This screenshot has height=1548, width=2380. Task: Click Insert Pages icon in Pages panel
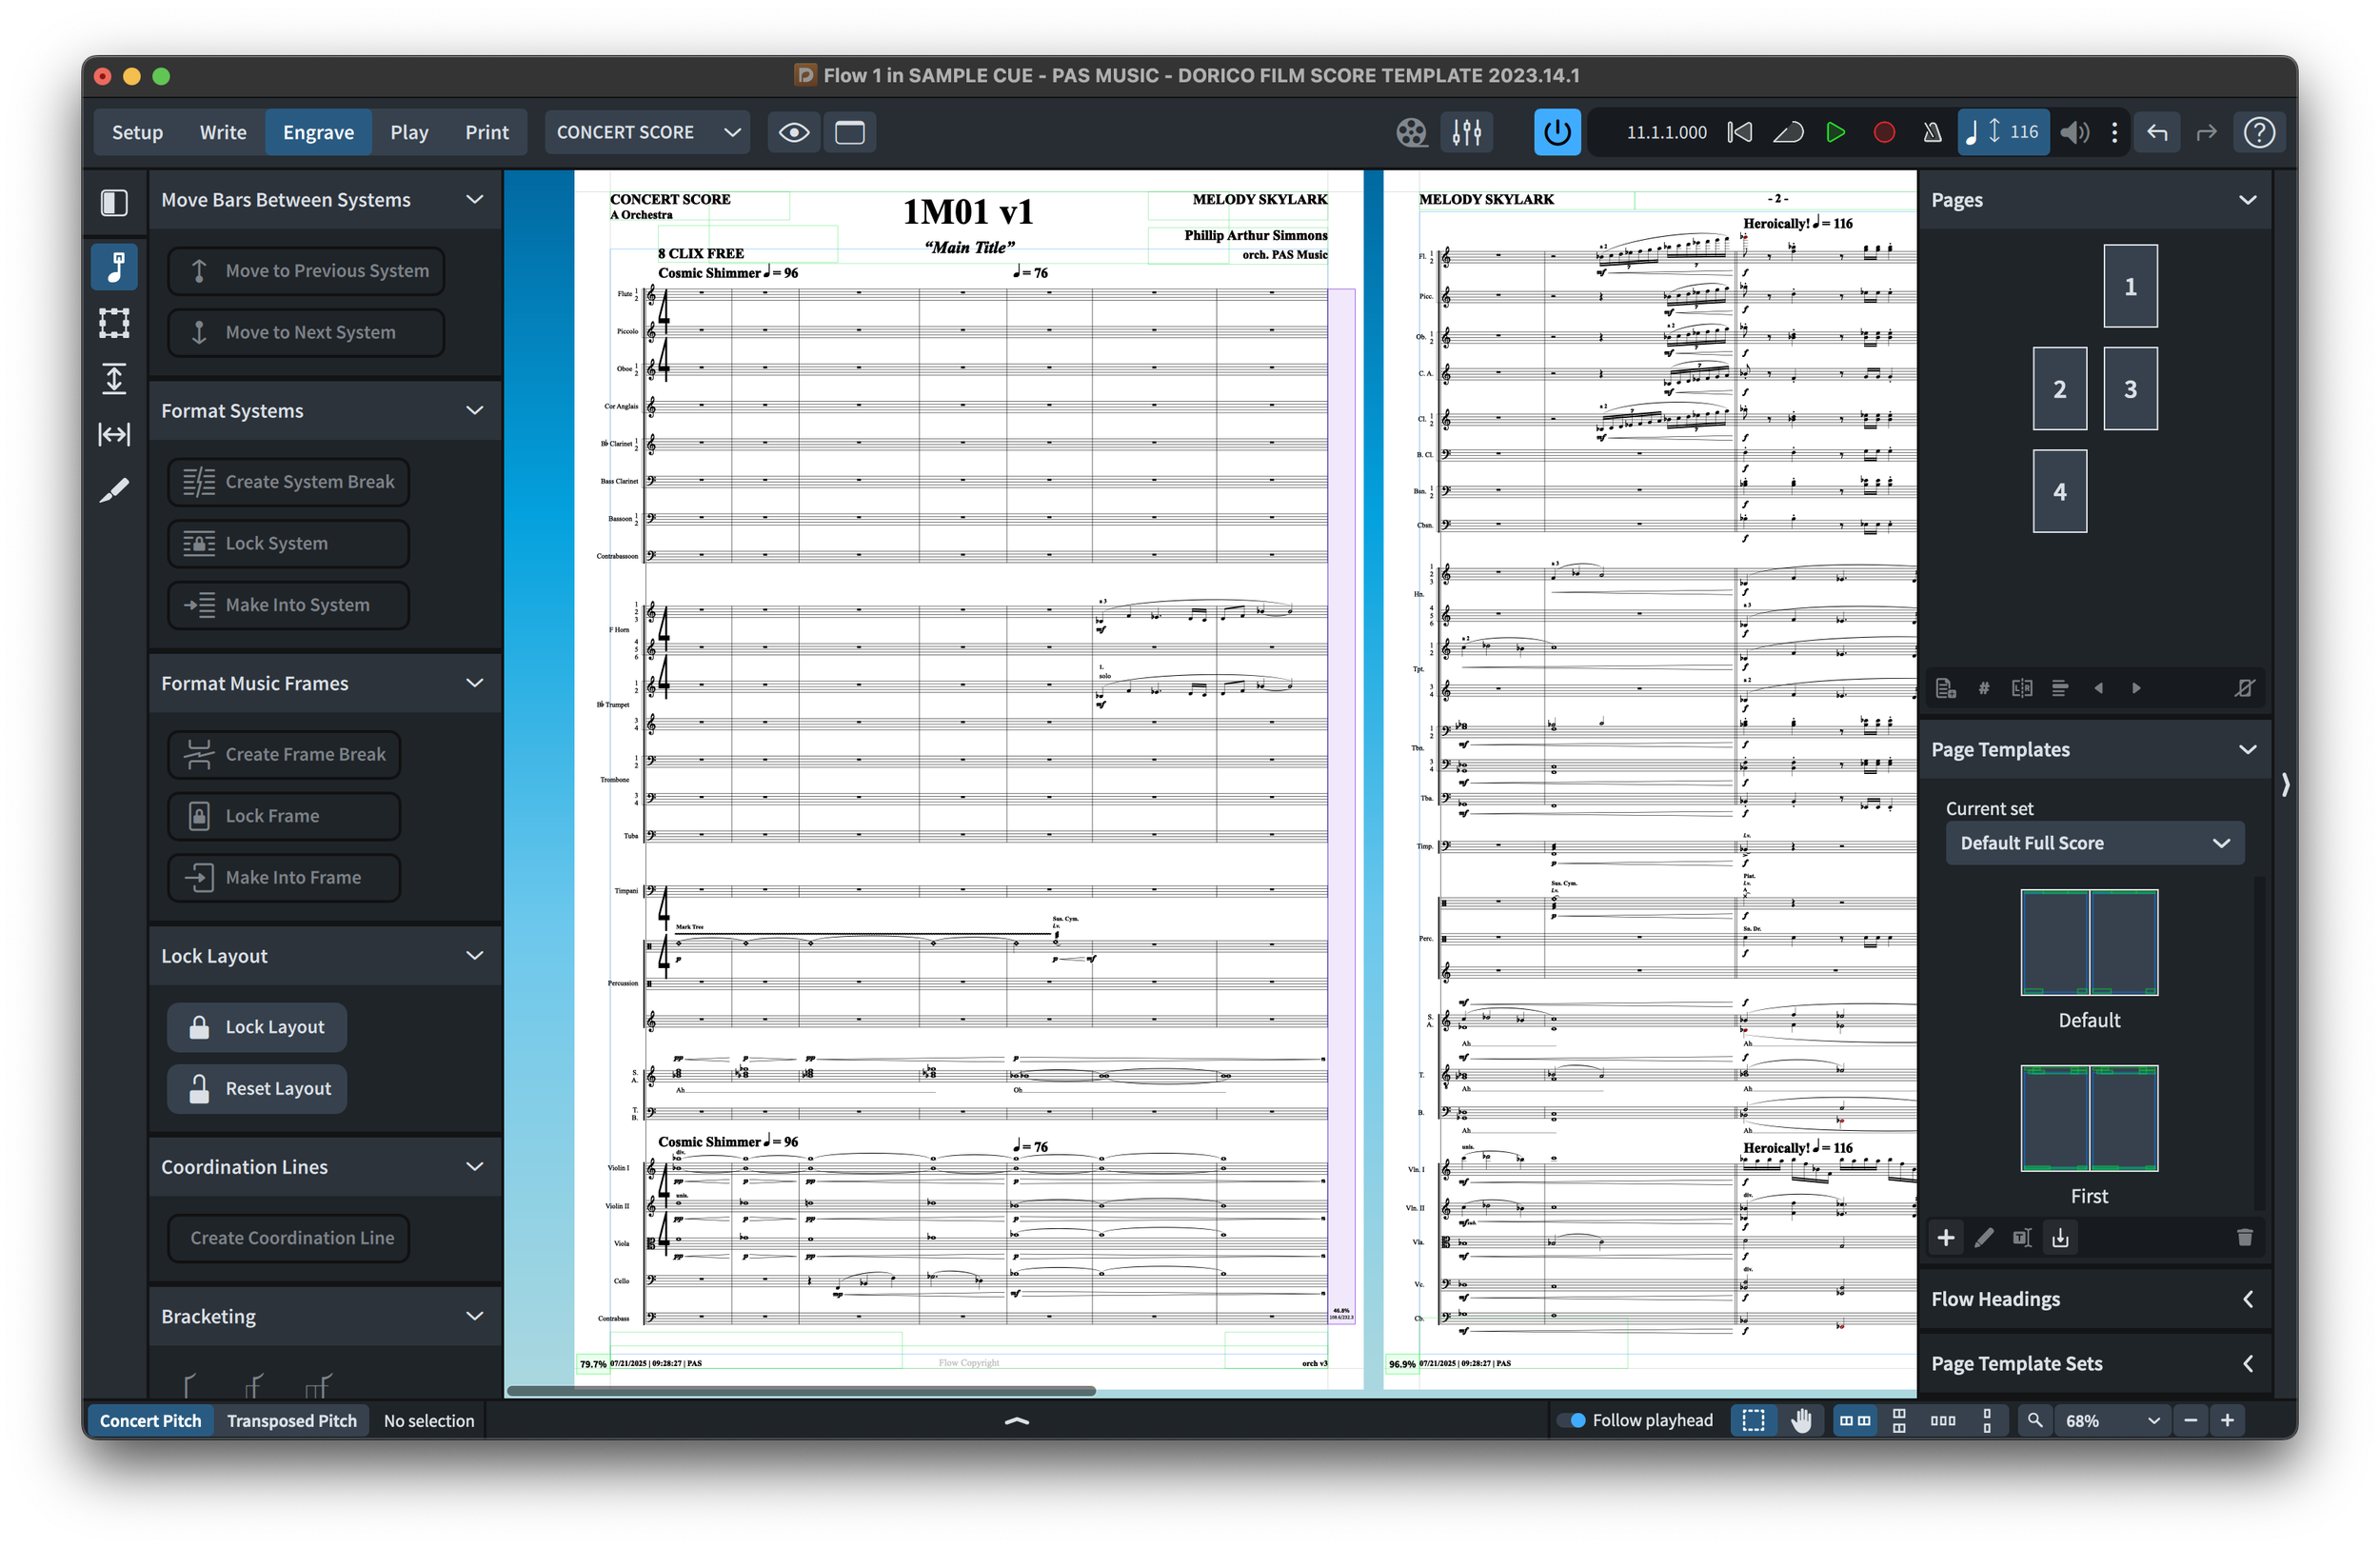click(x=1945, y=688)
